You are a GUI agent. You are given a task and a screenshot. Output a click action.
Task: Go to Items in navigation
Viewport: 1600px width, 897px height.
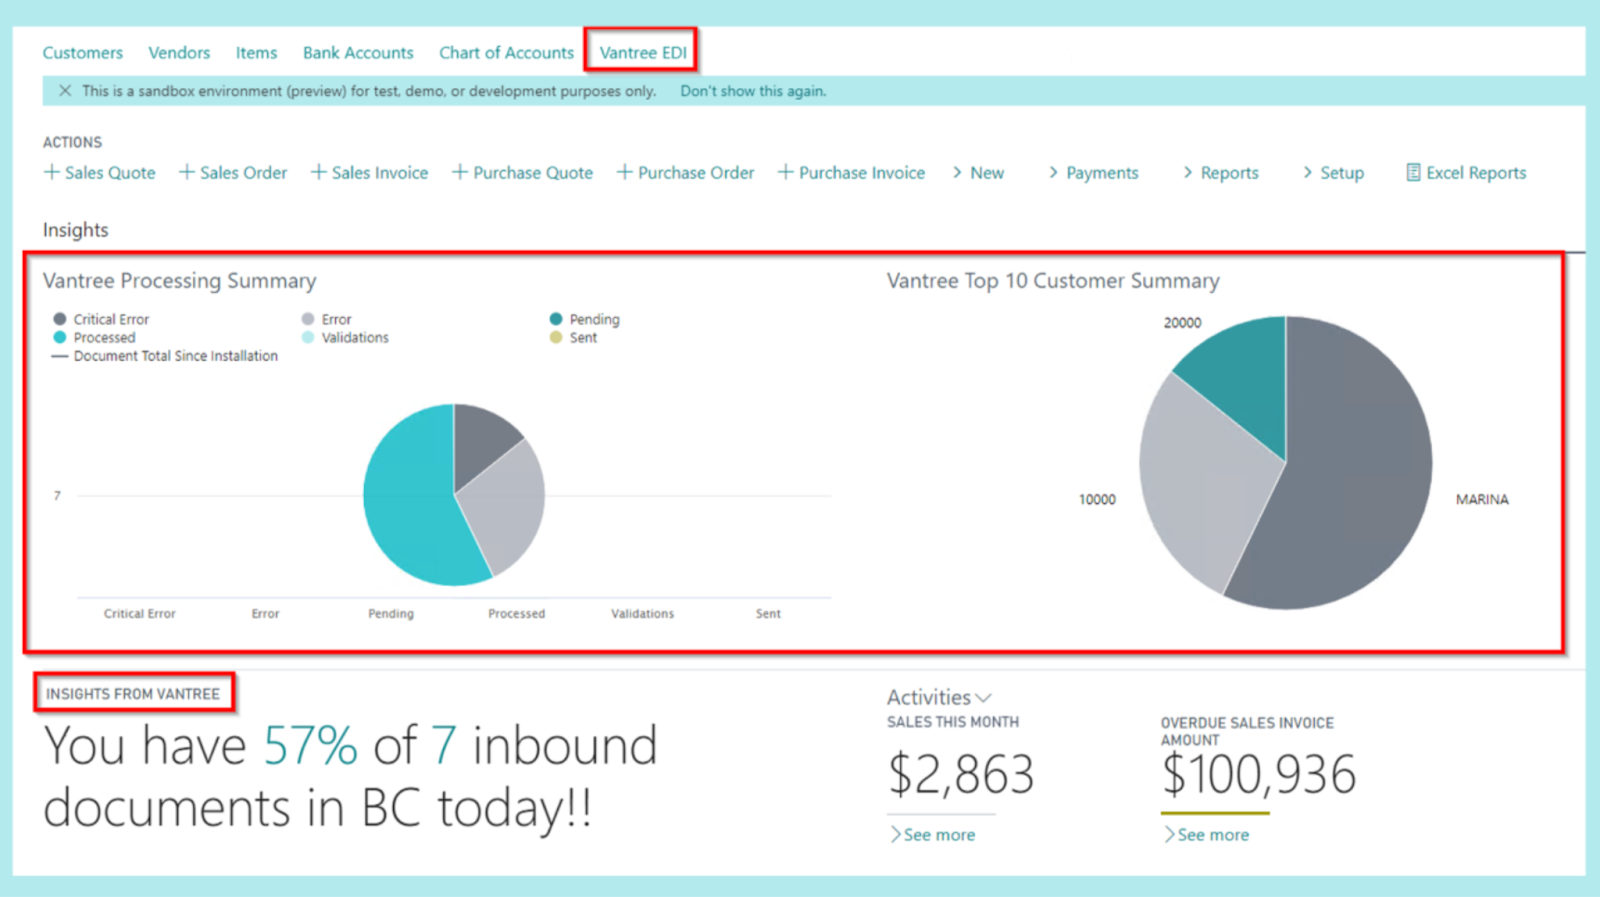(256, 53)
